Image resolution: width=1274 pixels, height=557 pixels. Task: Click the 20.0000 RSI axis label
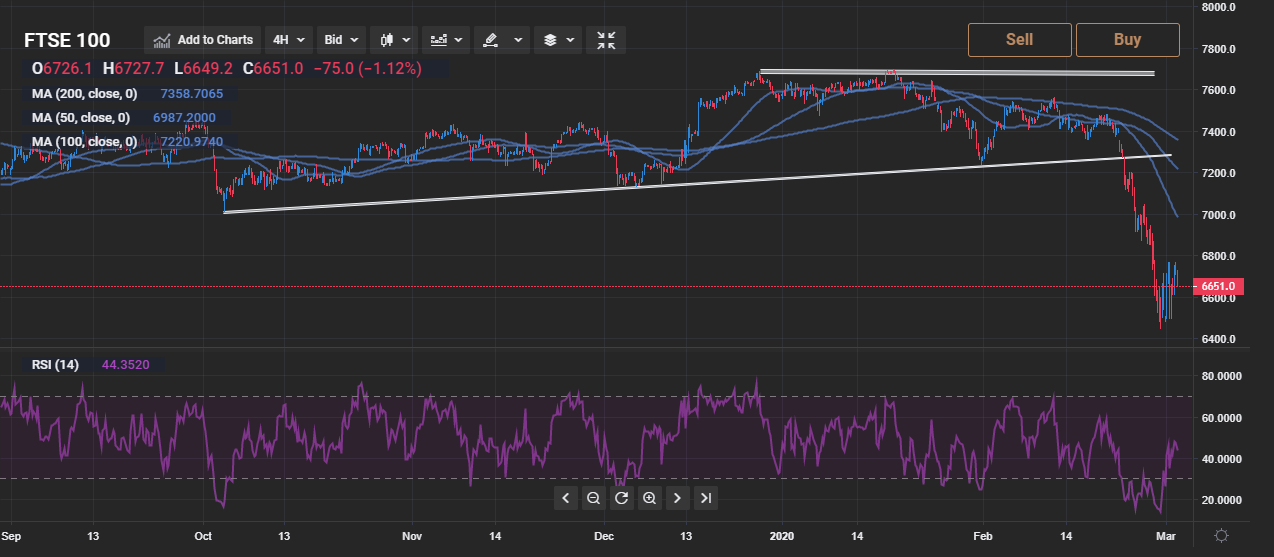click(1220, 500)
